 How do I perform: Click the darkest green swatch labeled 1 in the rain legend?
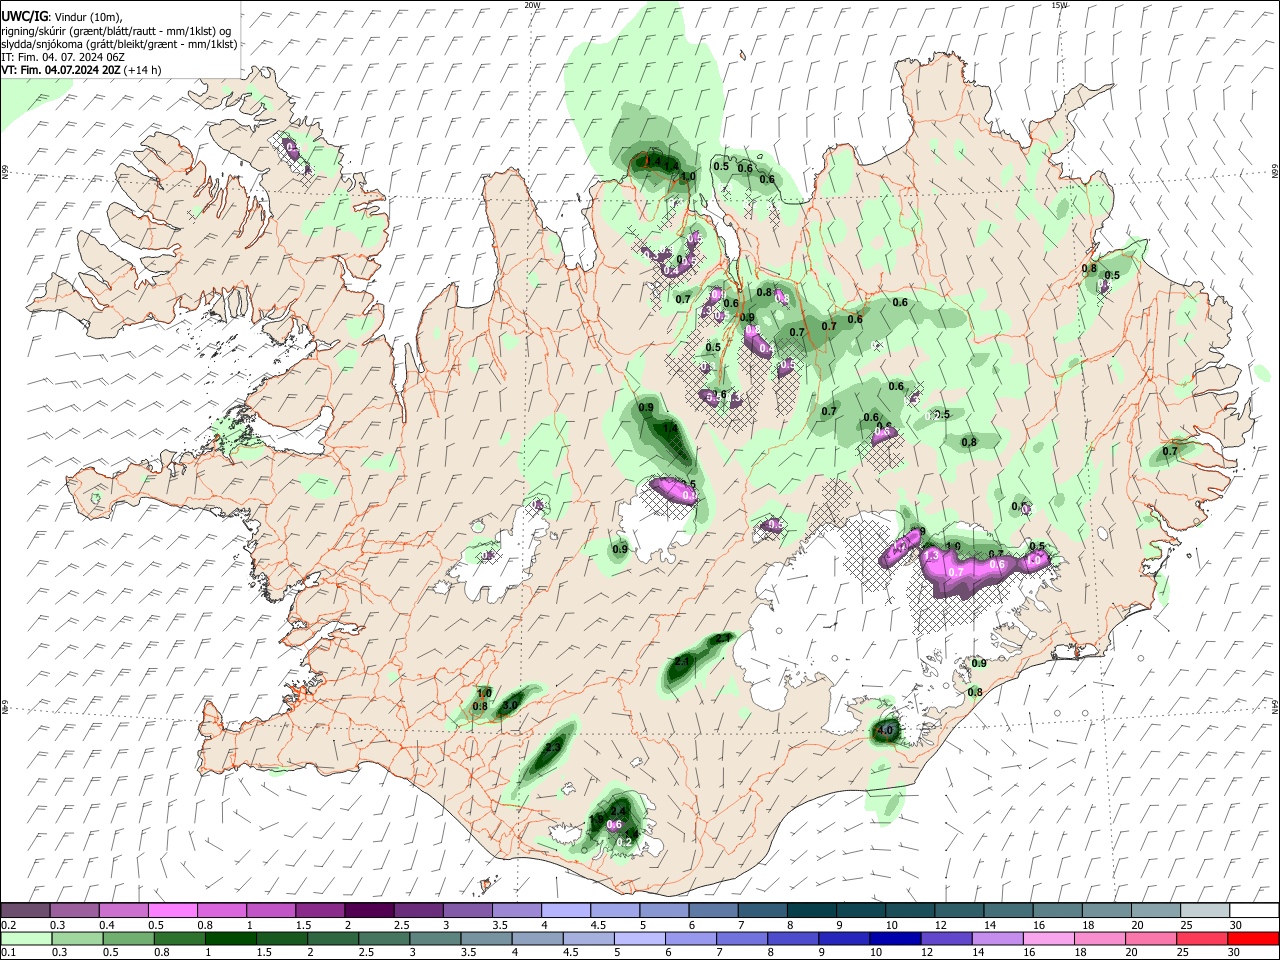tap(230, 938)
